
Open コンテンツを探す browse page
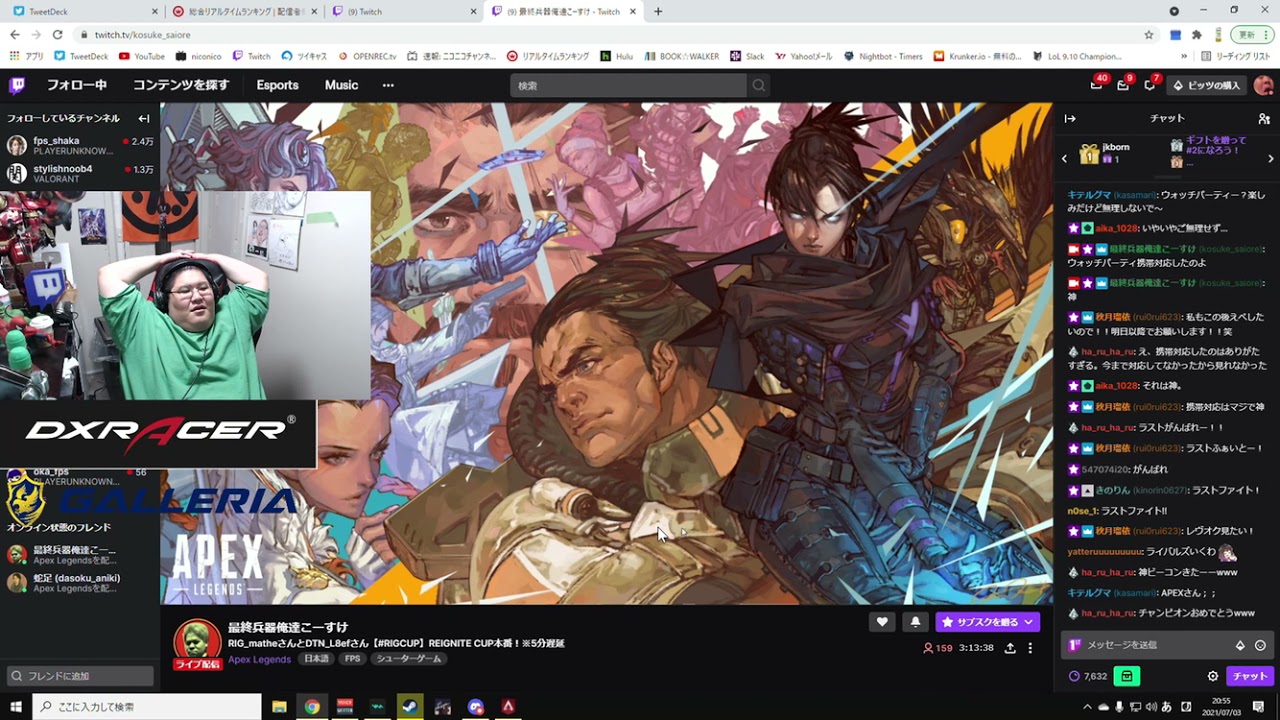181,85
